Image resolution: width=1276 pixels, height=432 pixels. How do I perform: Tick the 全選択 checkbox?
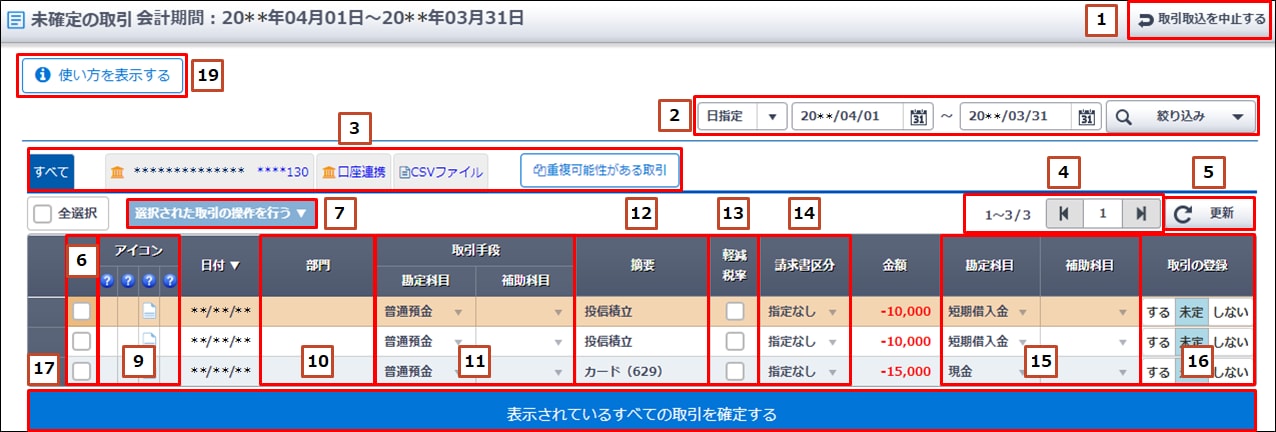point(43,213)
